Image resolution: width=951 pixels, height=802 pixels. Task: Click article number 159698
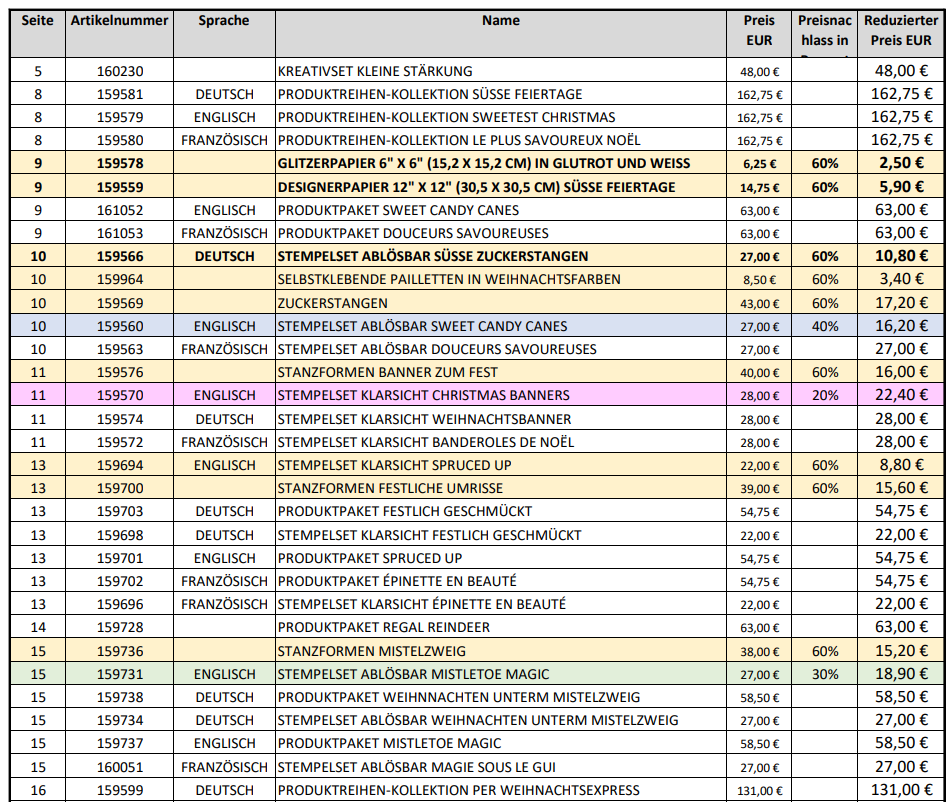click(119, 534)
